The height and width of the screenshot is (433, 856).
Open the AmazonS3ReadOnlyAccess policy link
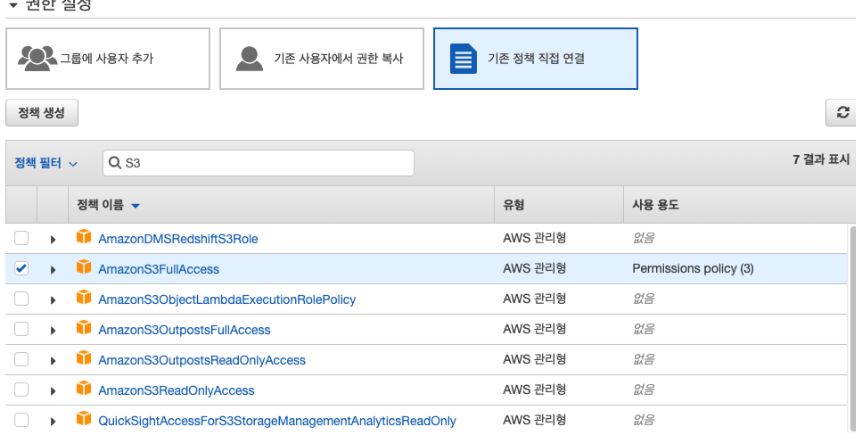click(x=176, y=390)
